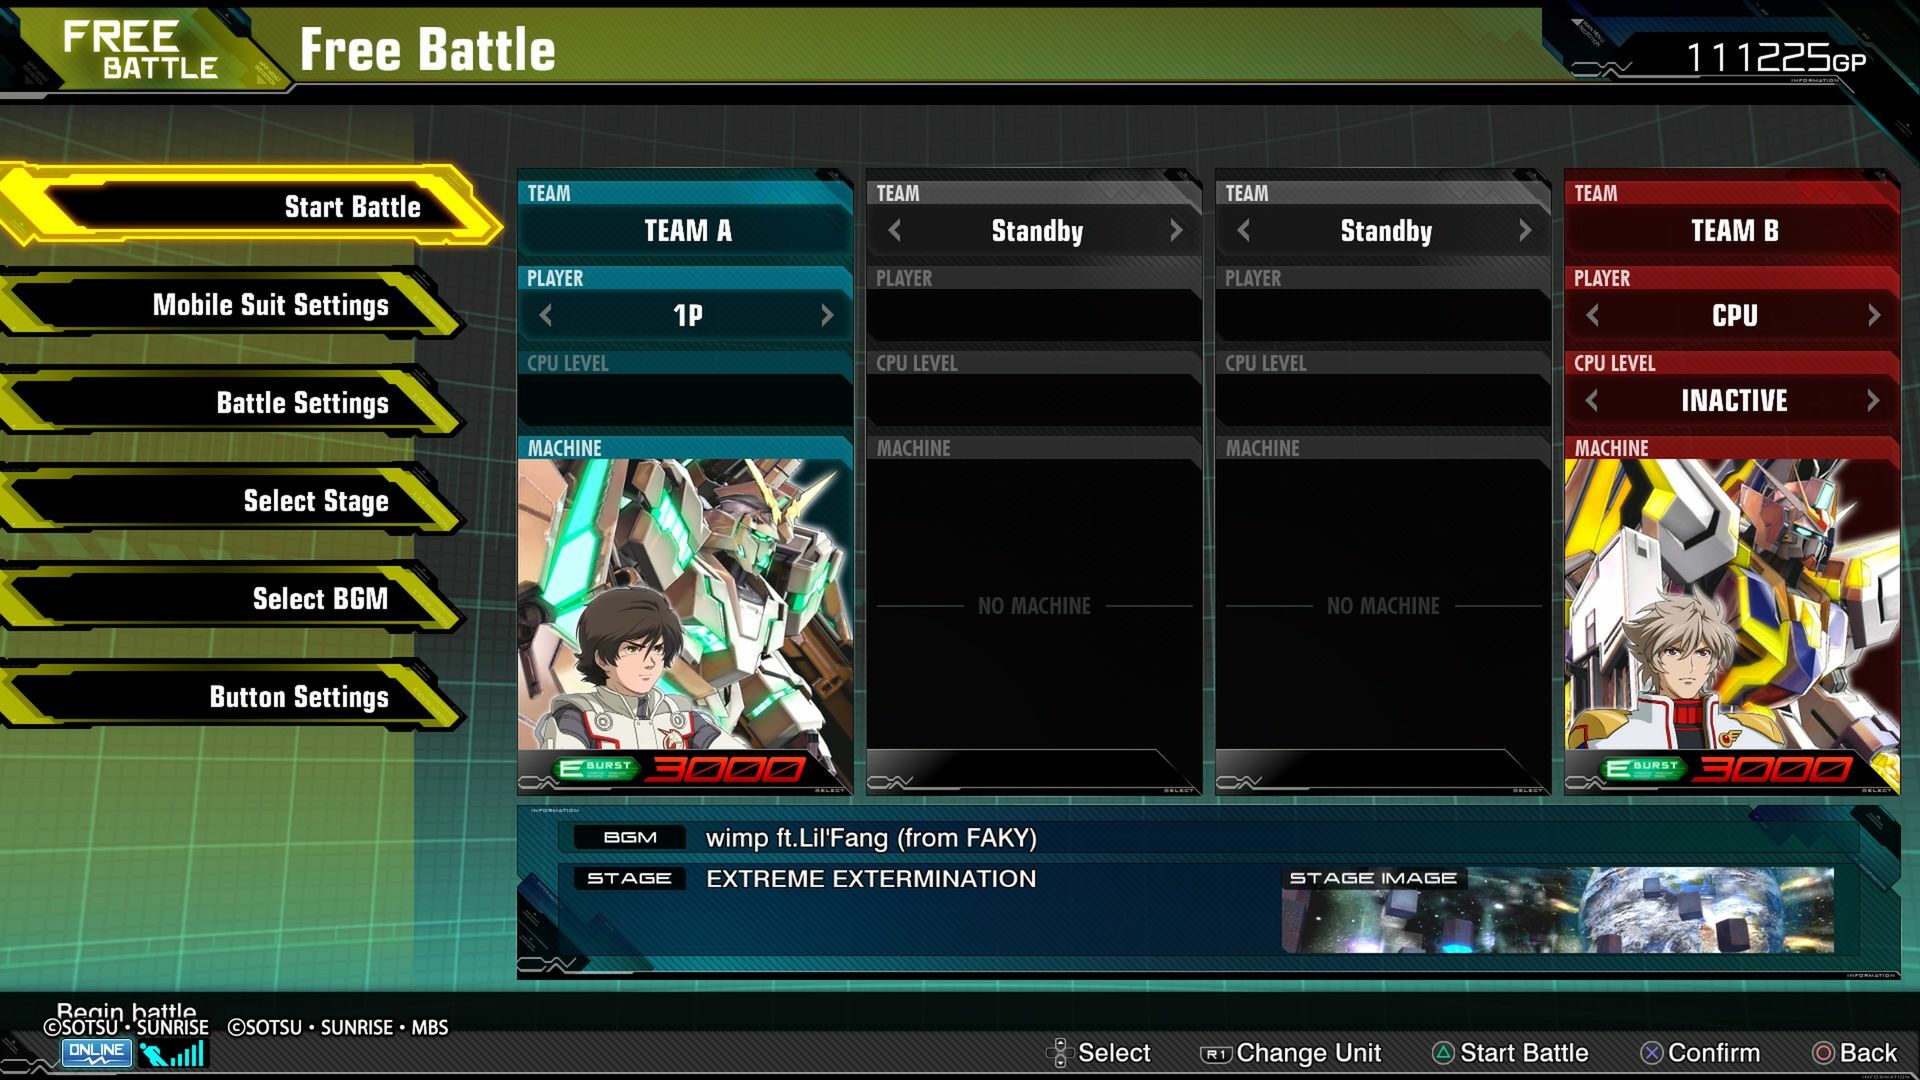Click the Extreme Extermination stage image thumbnail
This screenshot has height=1080, width=1920.
click(x=1558, y=910)
